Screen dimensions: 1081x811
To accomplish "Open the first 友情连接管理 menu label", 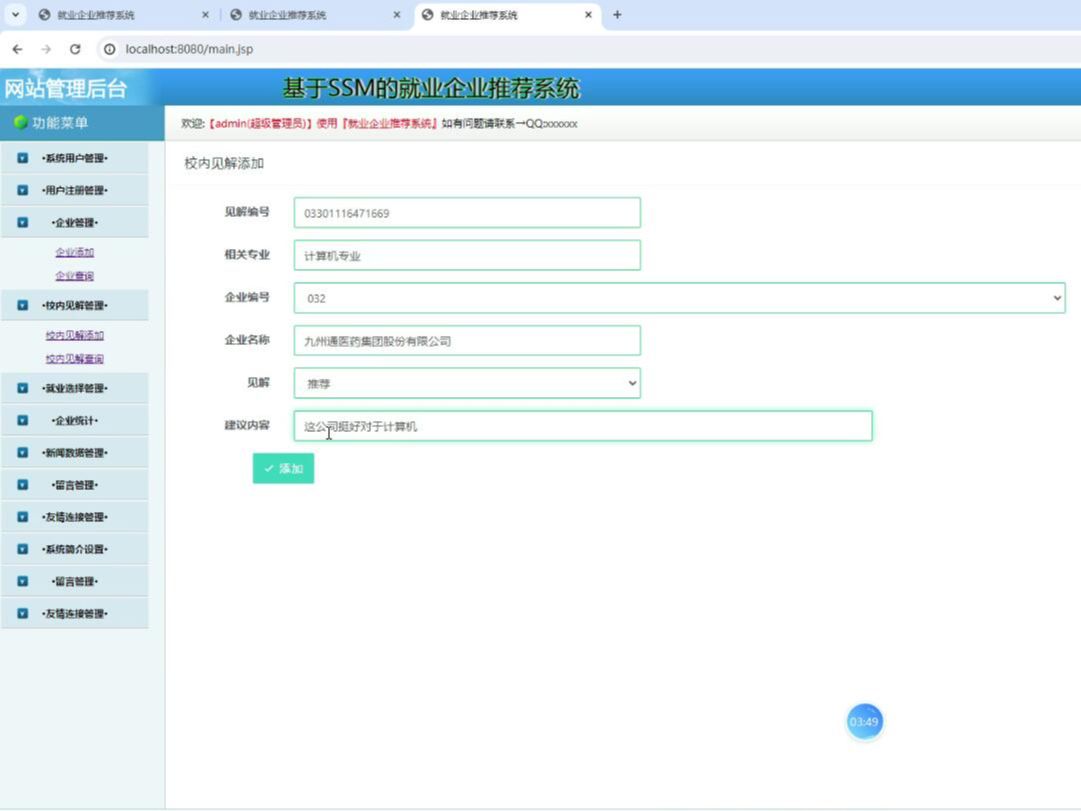I will 74,517.
